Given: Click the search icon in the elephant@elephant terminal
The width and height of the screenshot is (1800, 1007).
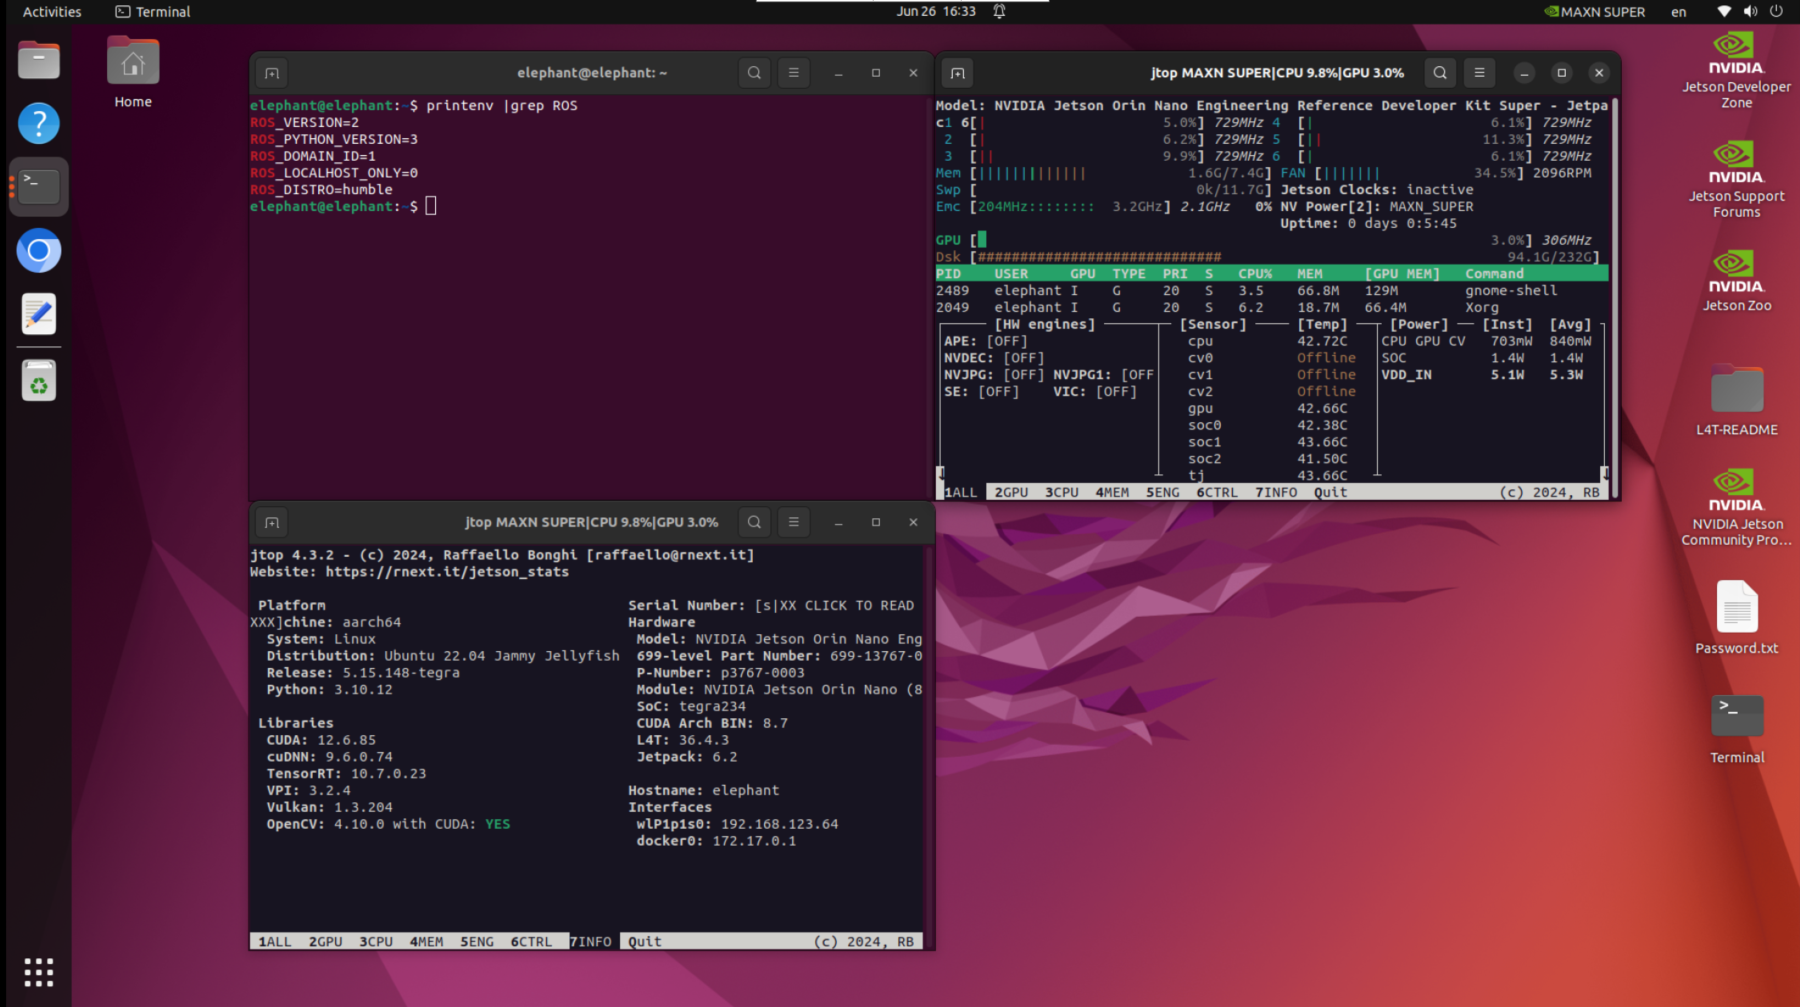Looking at the screenshot, I should coord(754,73).
